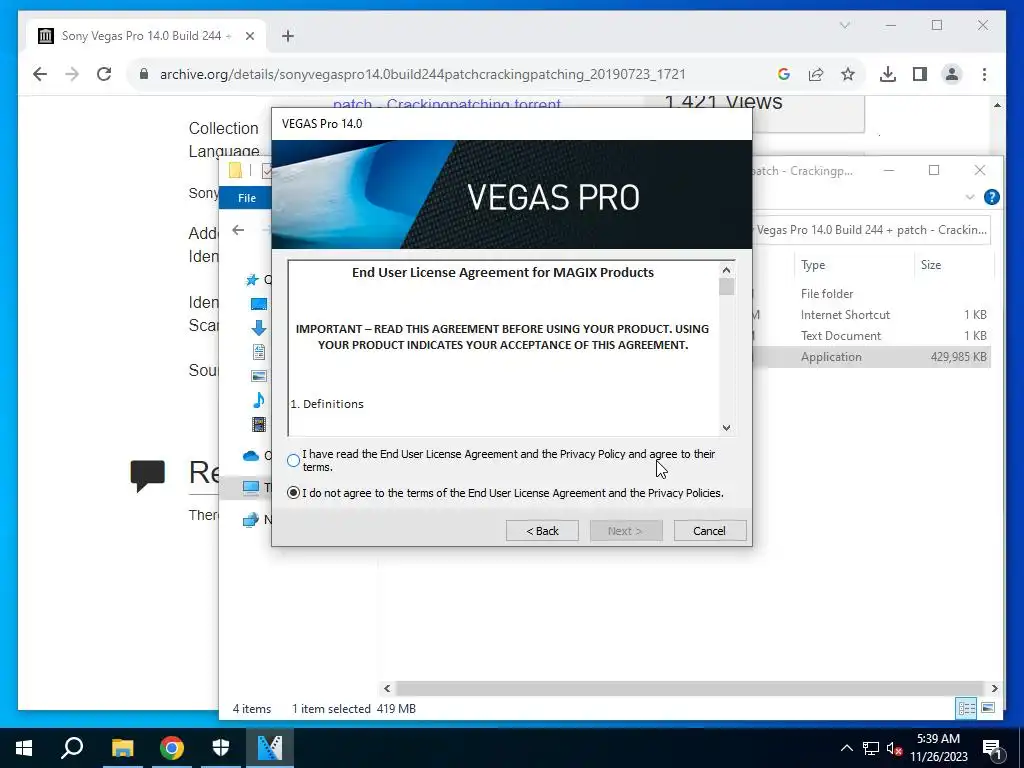Open Videos film icon in Explorer sidebar
This screenshot has width=1024, height=768.
click(259, 424)
